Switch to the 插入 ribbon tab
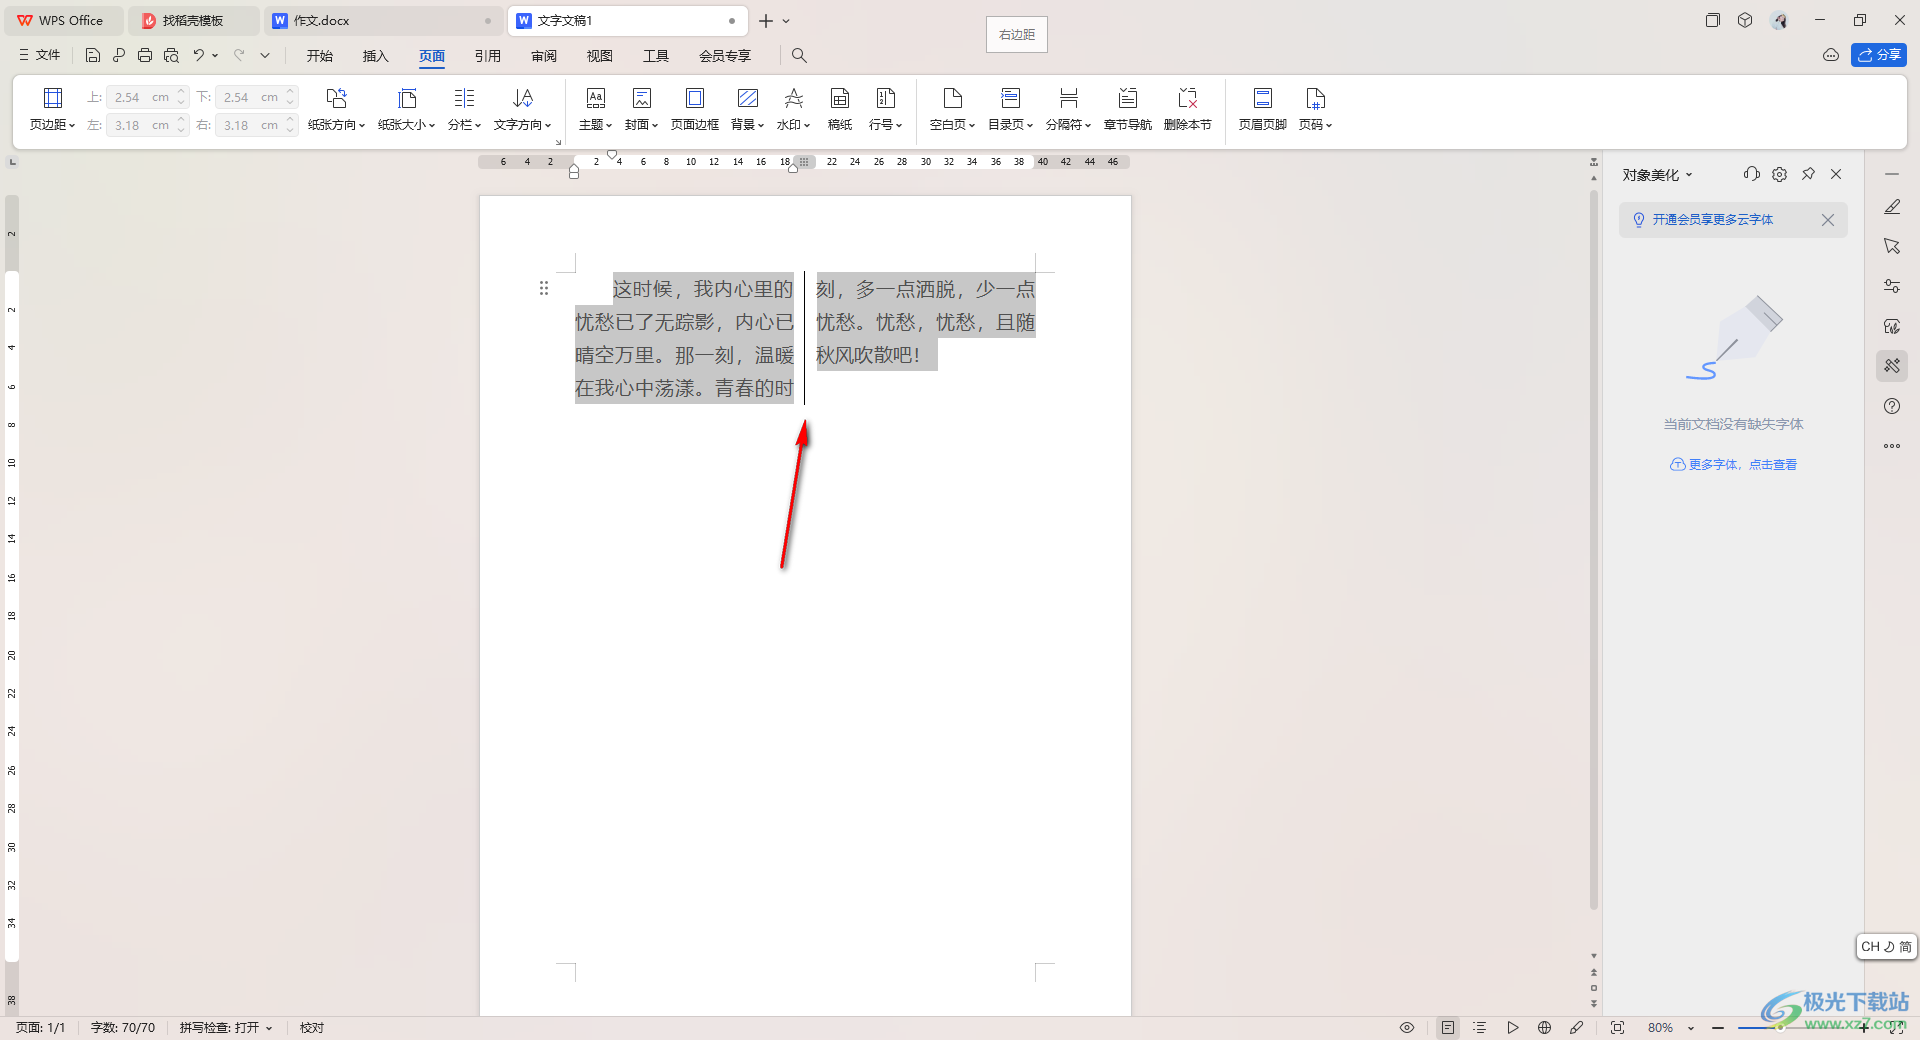This screenshot has height=1040, width=1920. (x=376, y=56)
